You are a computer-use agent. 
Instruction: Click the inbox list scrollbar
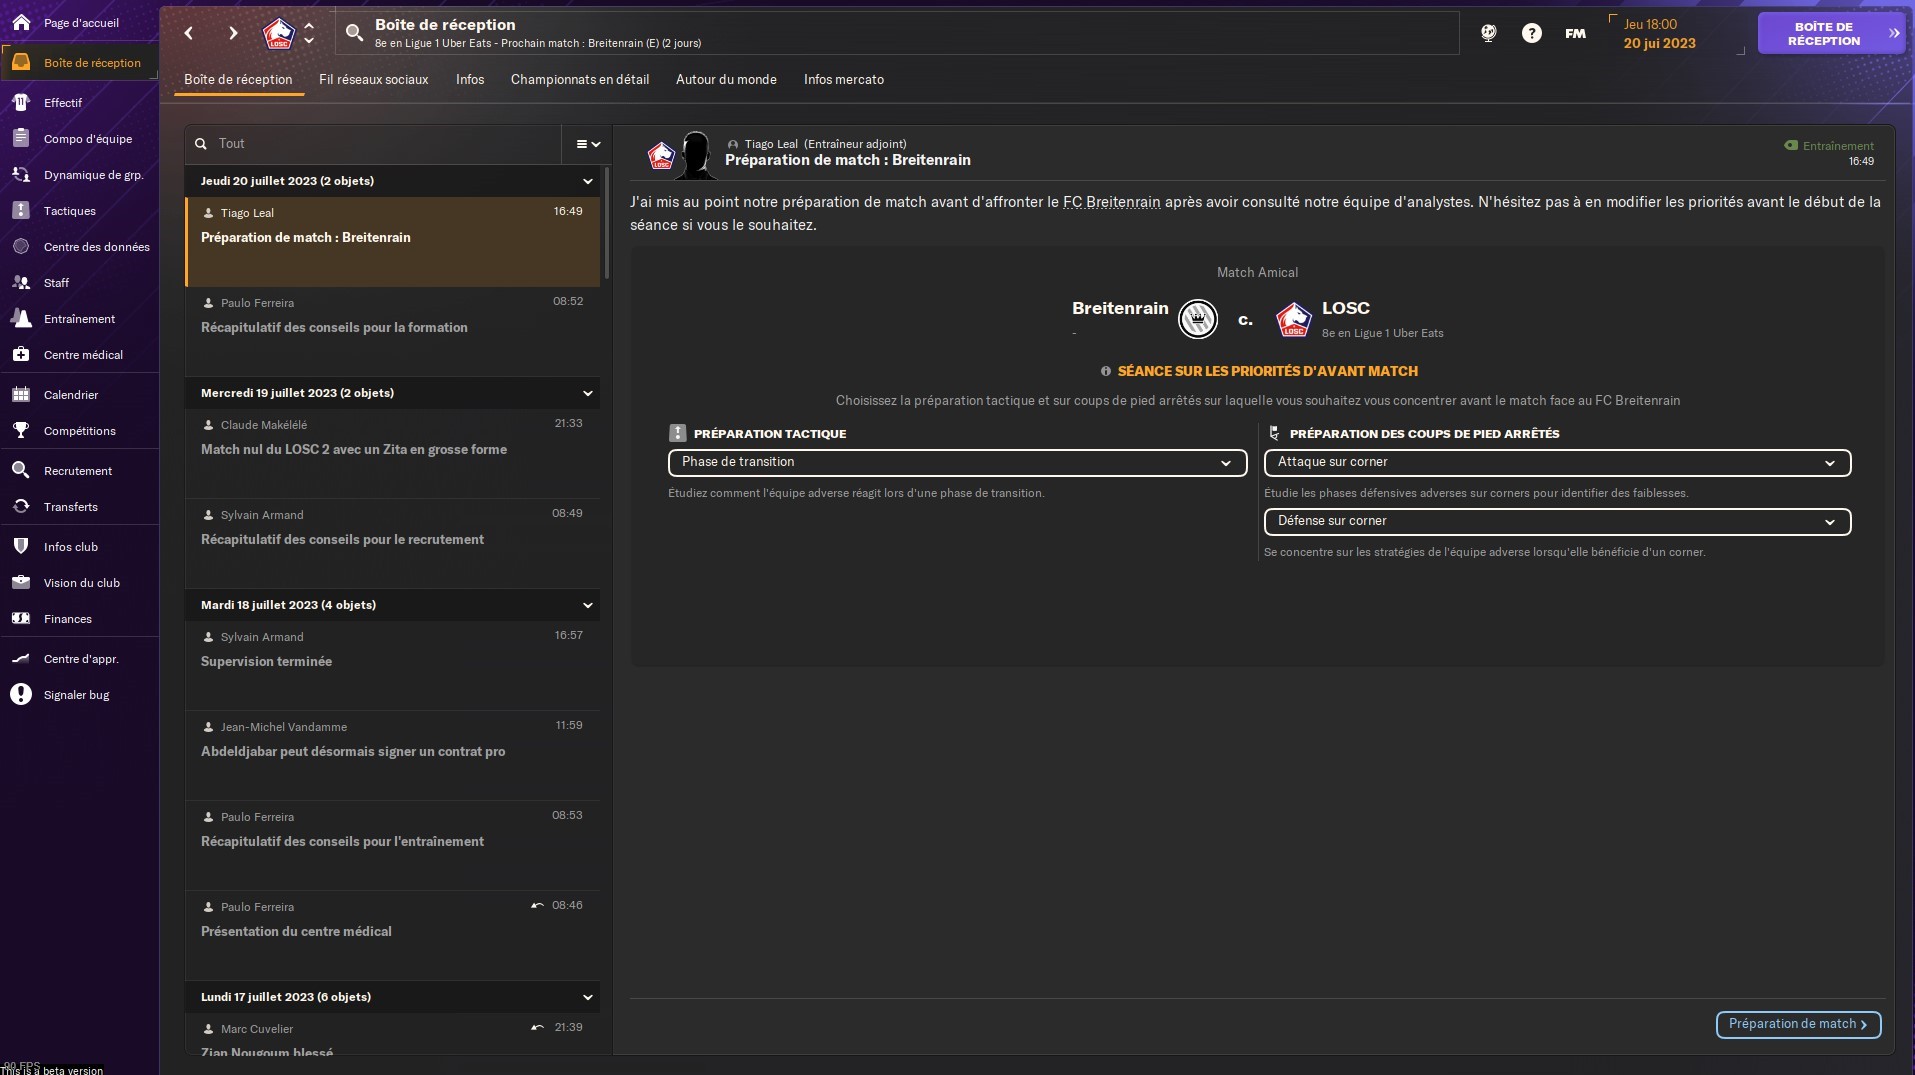click(x=605, y=225)
